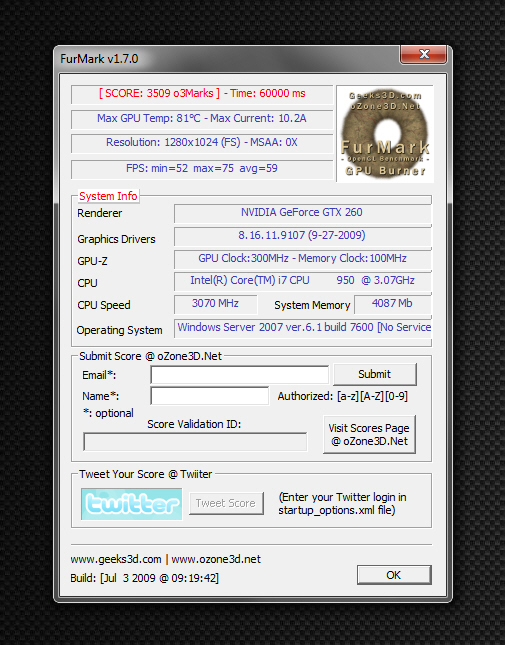Viewport: 505px width, 645px height.
Task: Click the '*: optional' note
Action: pos(108,413)
